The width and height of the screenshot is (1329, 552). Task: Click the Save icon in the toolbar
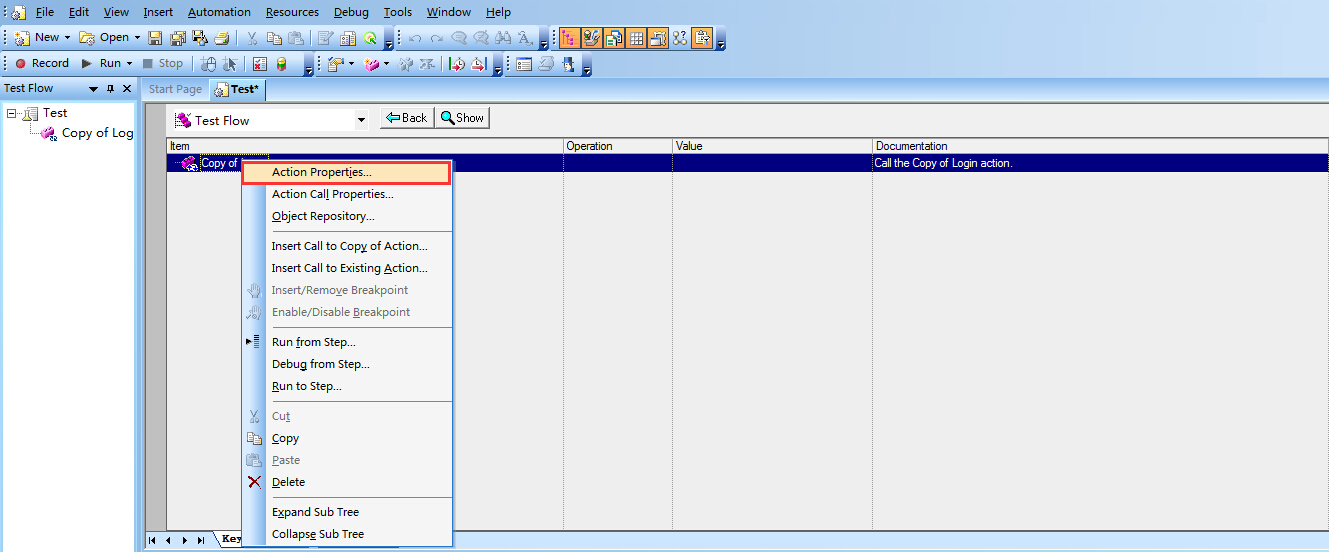pyautogui.click(x=155, y=38)
